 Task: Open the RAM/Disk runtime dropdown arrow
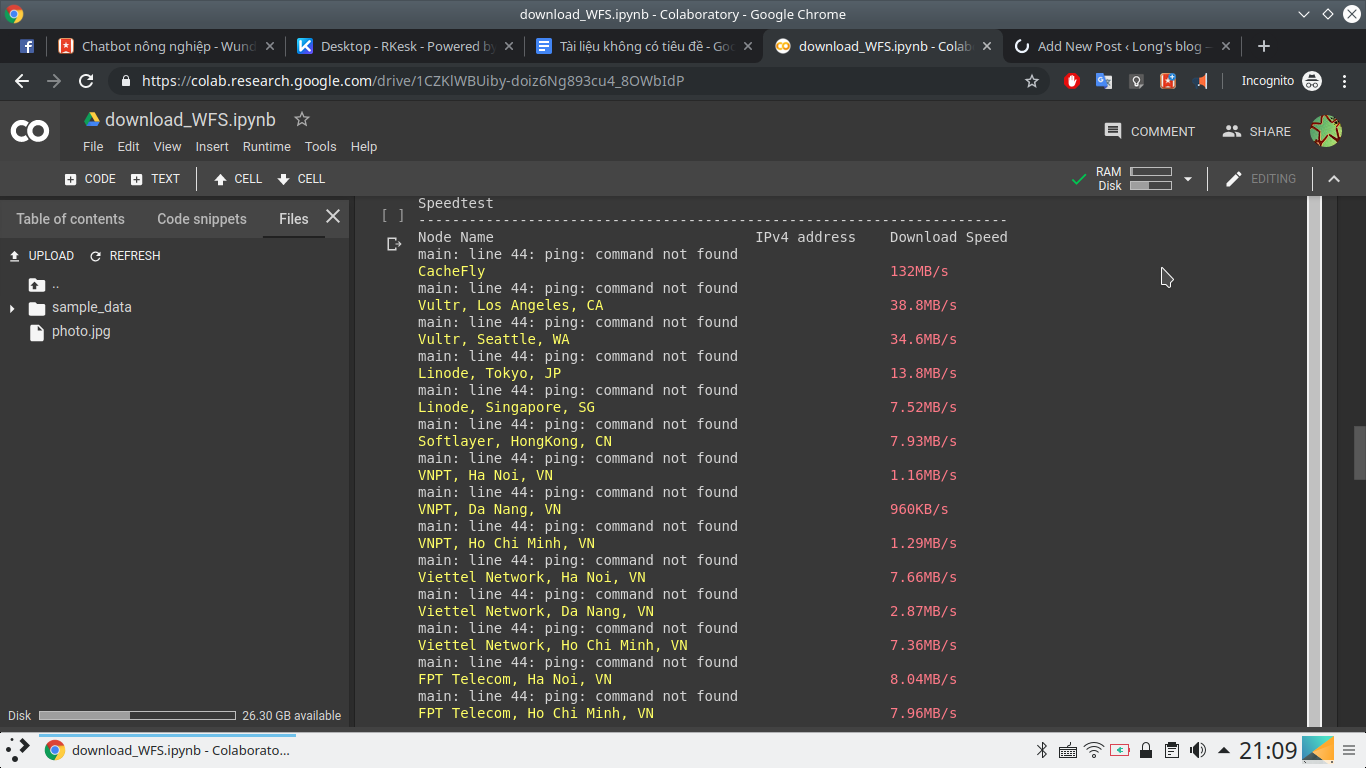click(x=1188, y=179)
